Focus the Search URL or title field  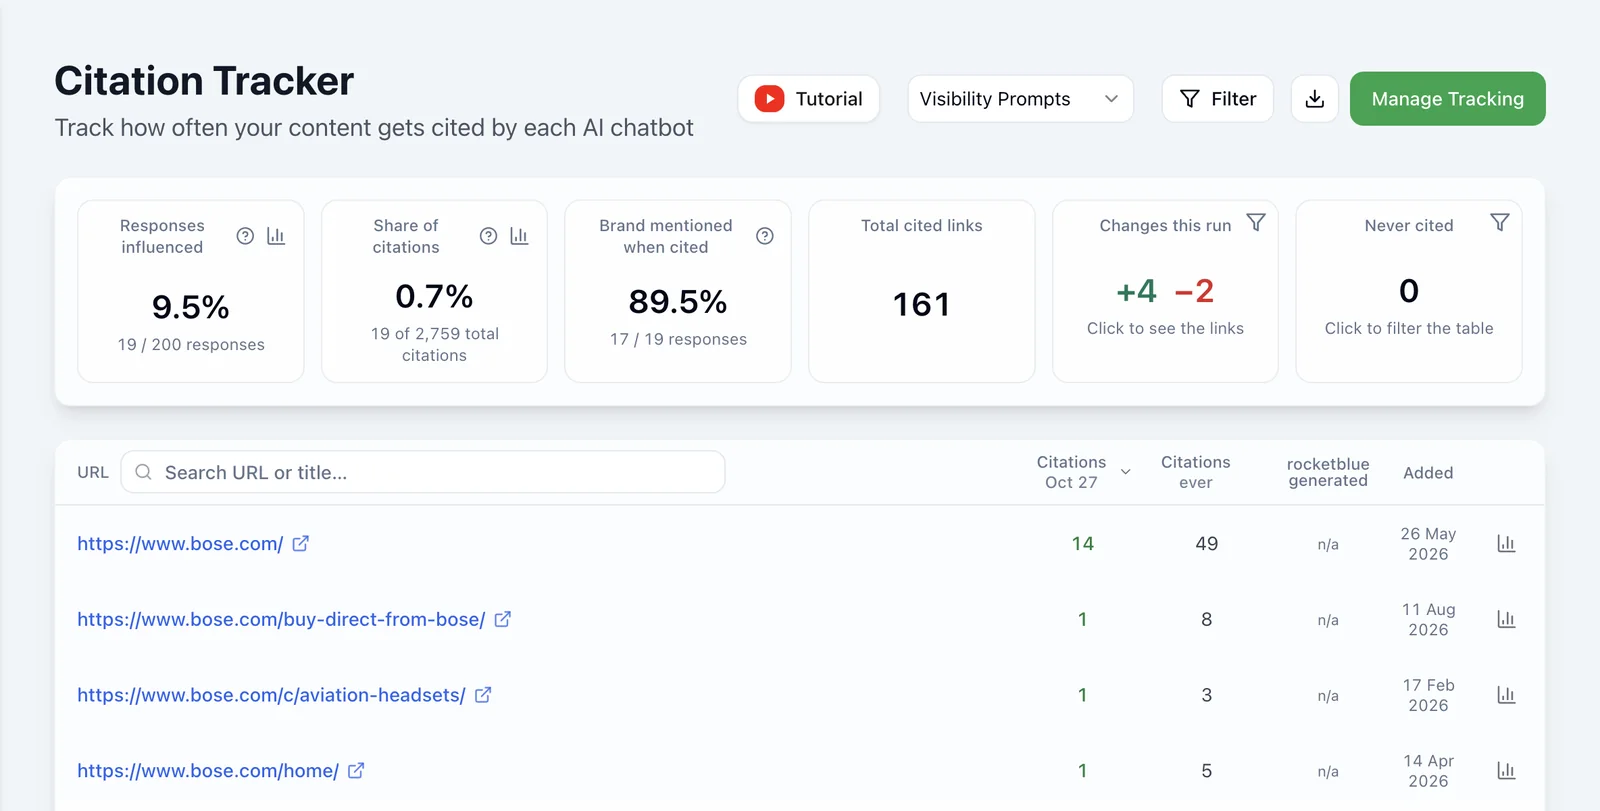click(x=423, y=472)
